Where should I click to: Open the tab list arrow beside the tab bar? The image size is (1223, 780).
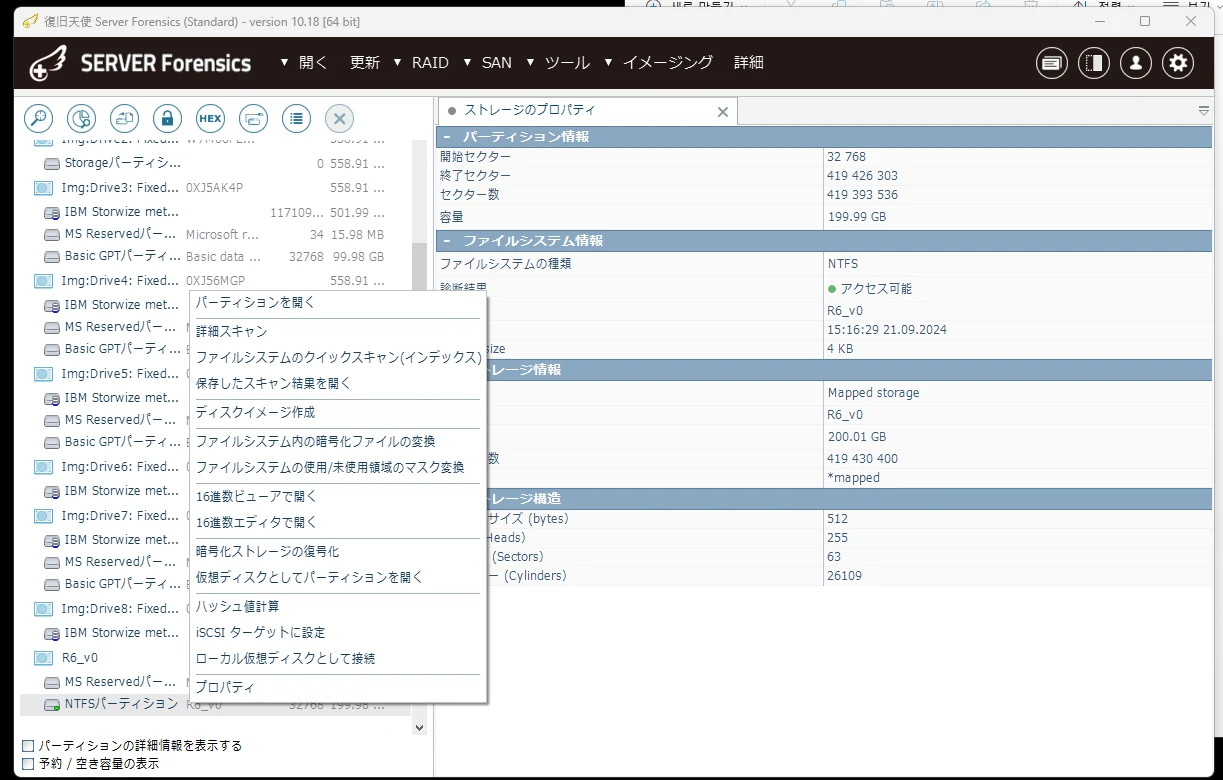tap(1203, 111)
